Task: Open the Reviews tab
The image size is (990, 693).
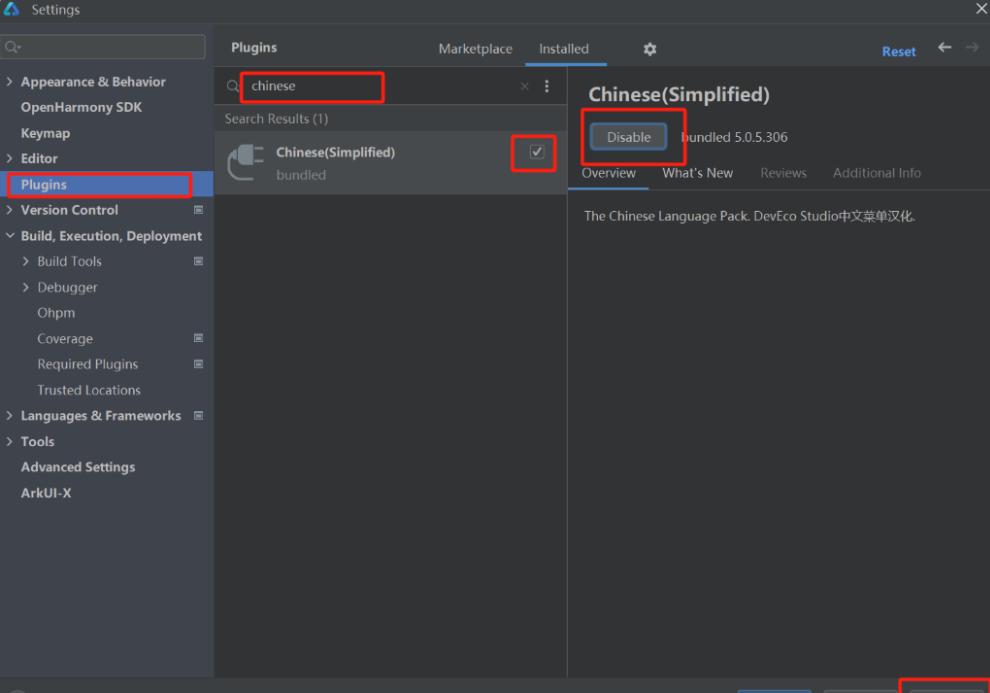Action: click(784, 173)
